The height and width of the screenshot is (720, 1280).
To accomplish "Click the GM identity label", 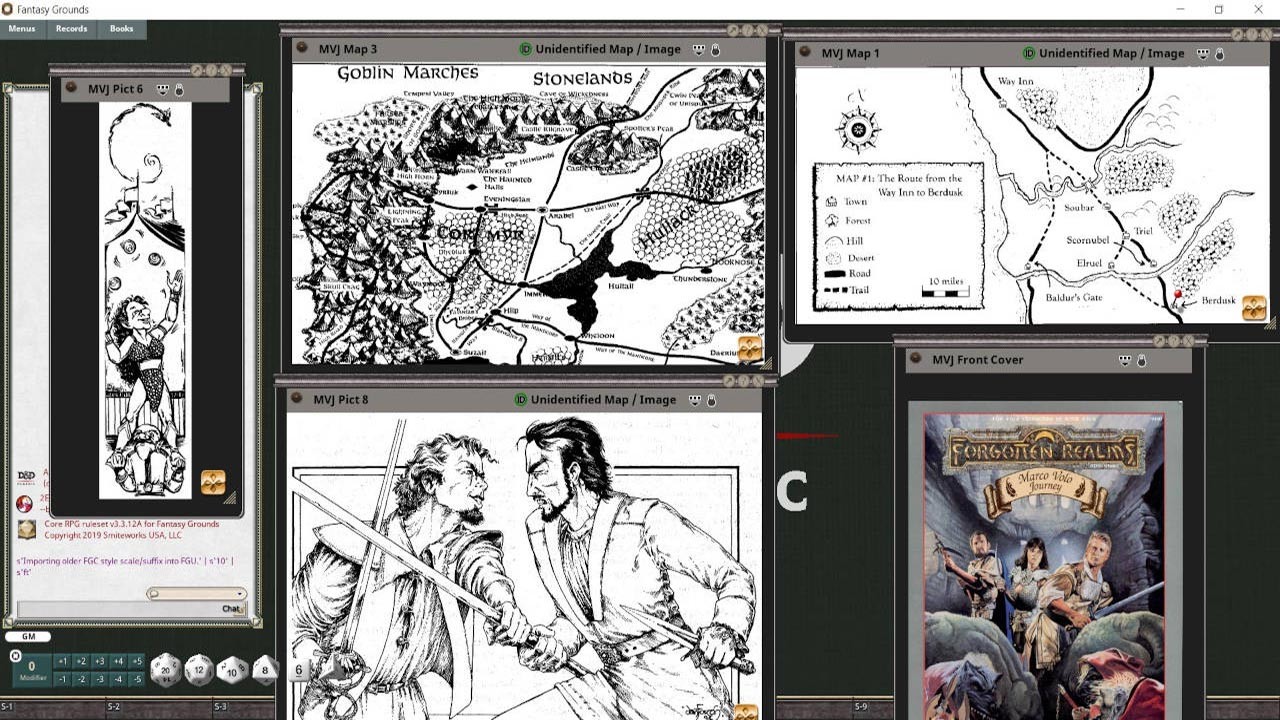I will tap(27, 636).
